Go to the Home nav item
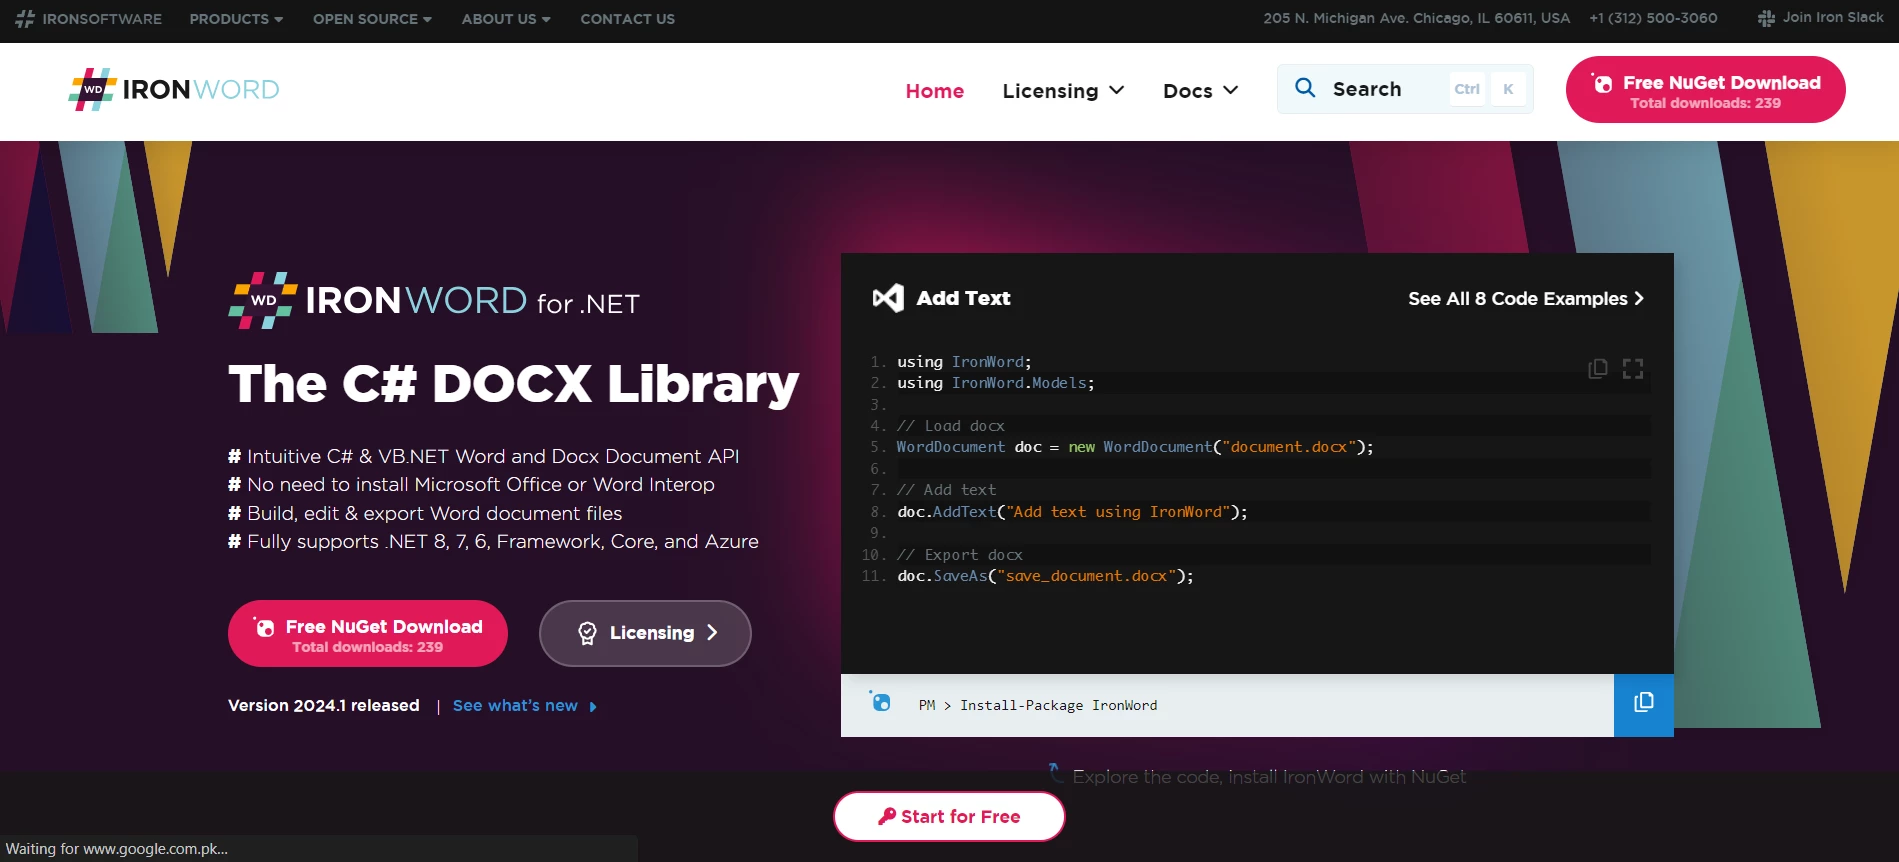 pos(934,91)
